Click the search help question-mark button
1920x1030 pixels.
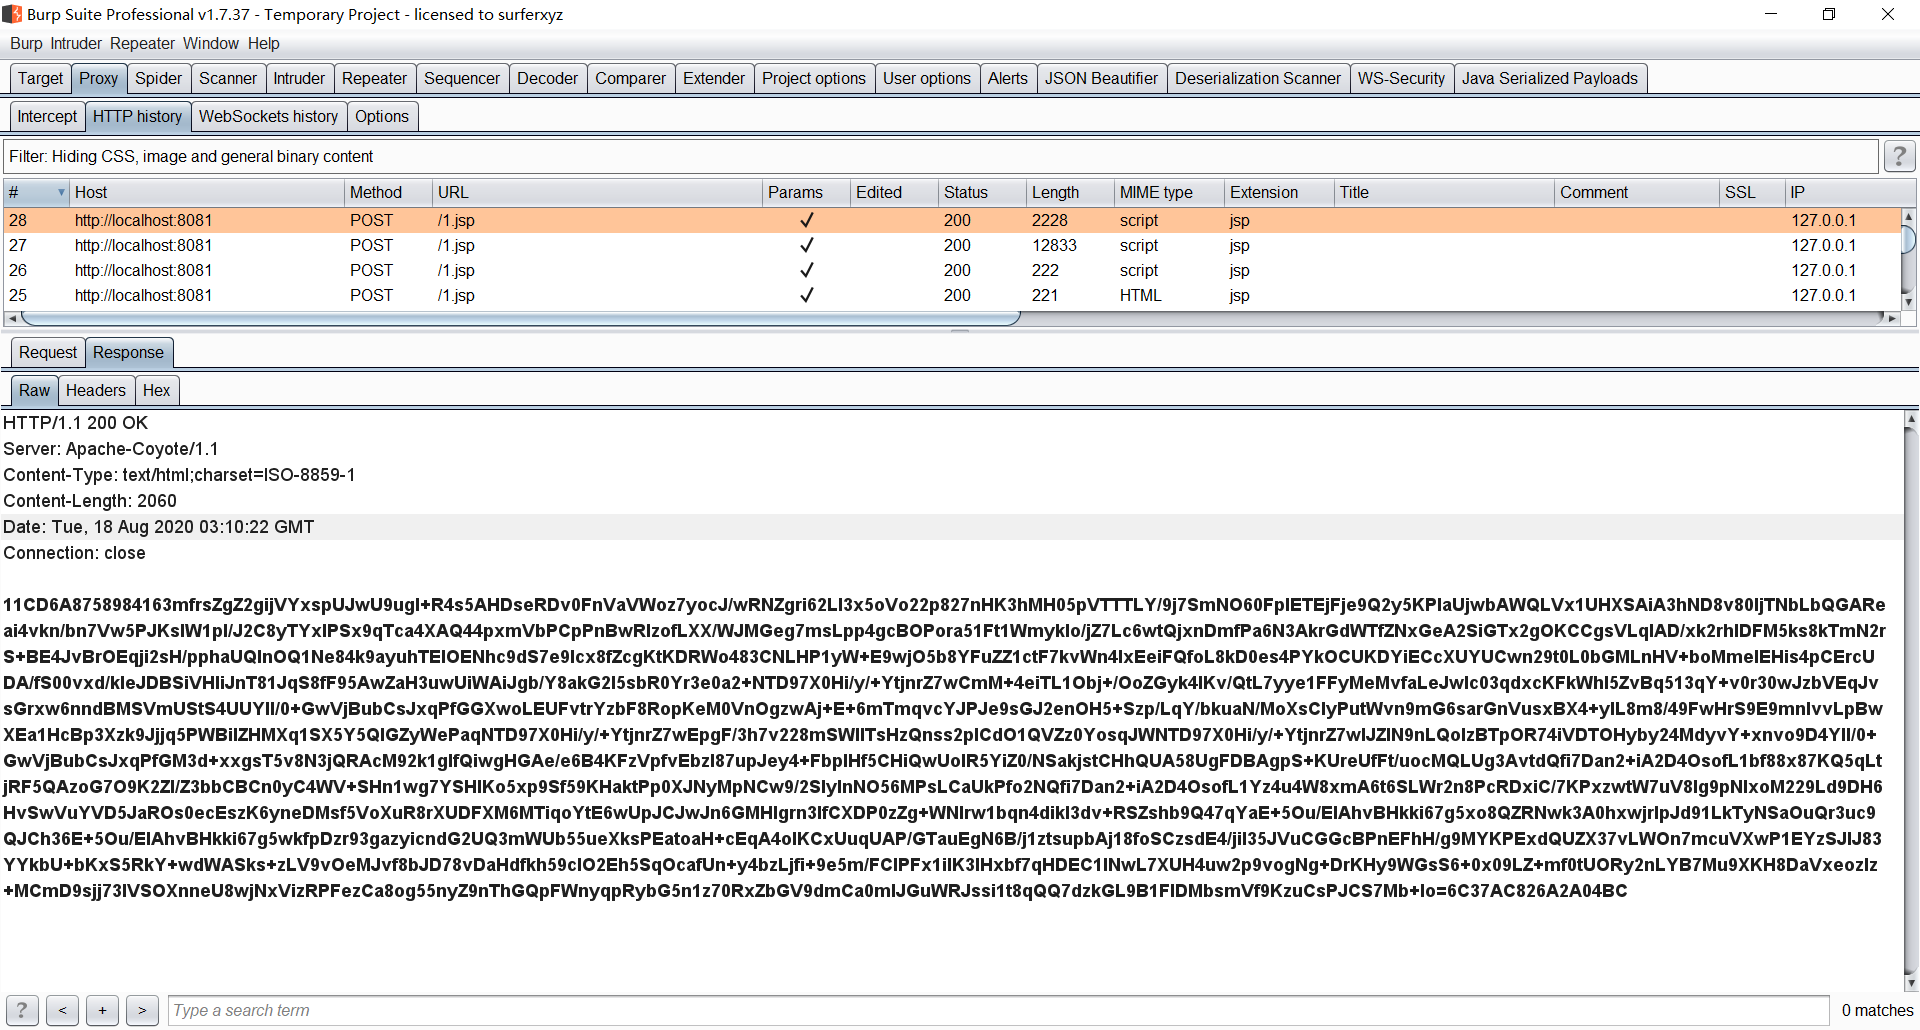tap(22, 1011)
